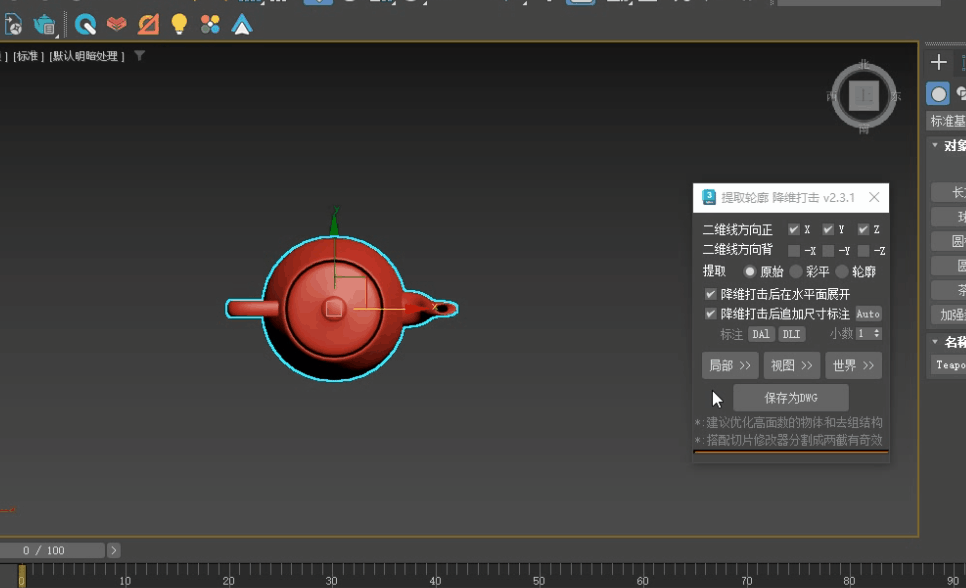
Task: Click the 视图 >> button
Action: tap(792, 365)
